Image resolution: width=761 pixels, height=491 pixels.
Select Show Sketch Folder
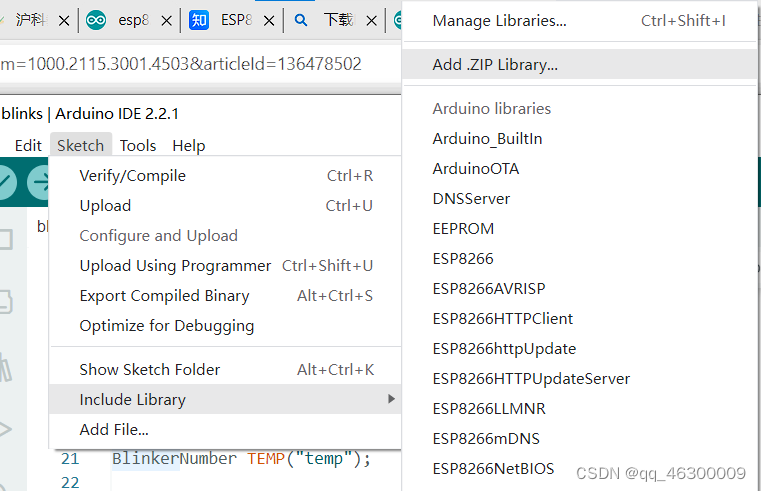pos(226,370)
